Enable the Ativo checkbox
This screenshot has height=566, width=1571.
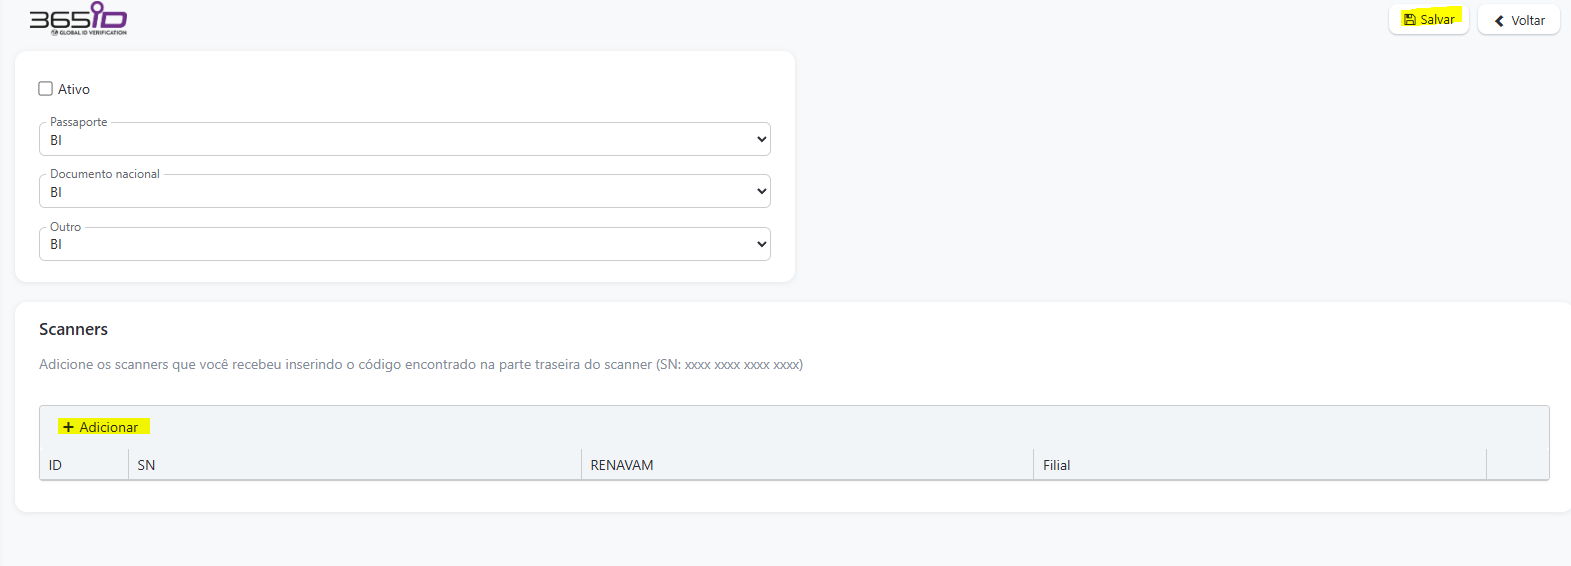coord(45,89)
